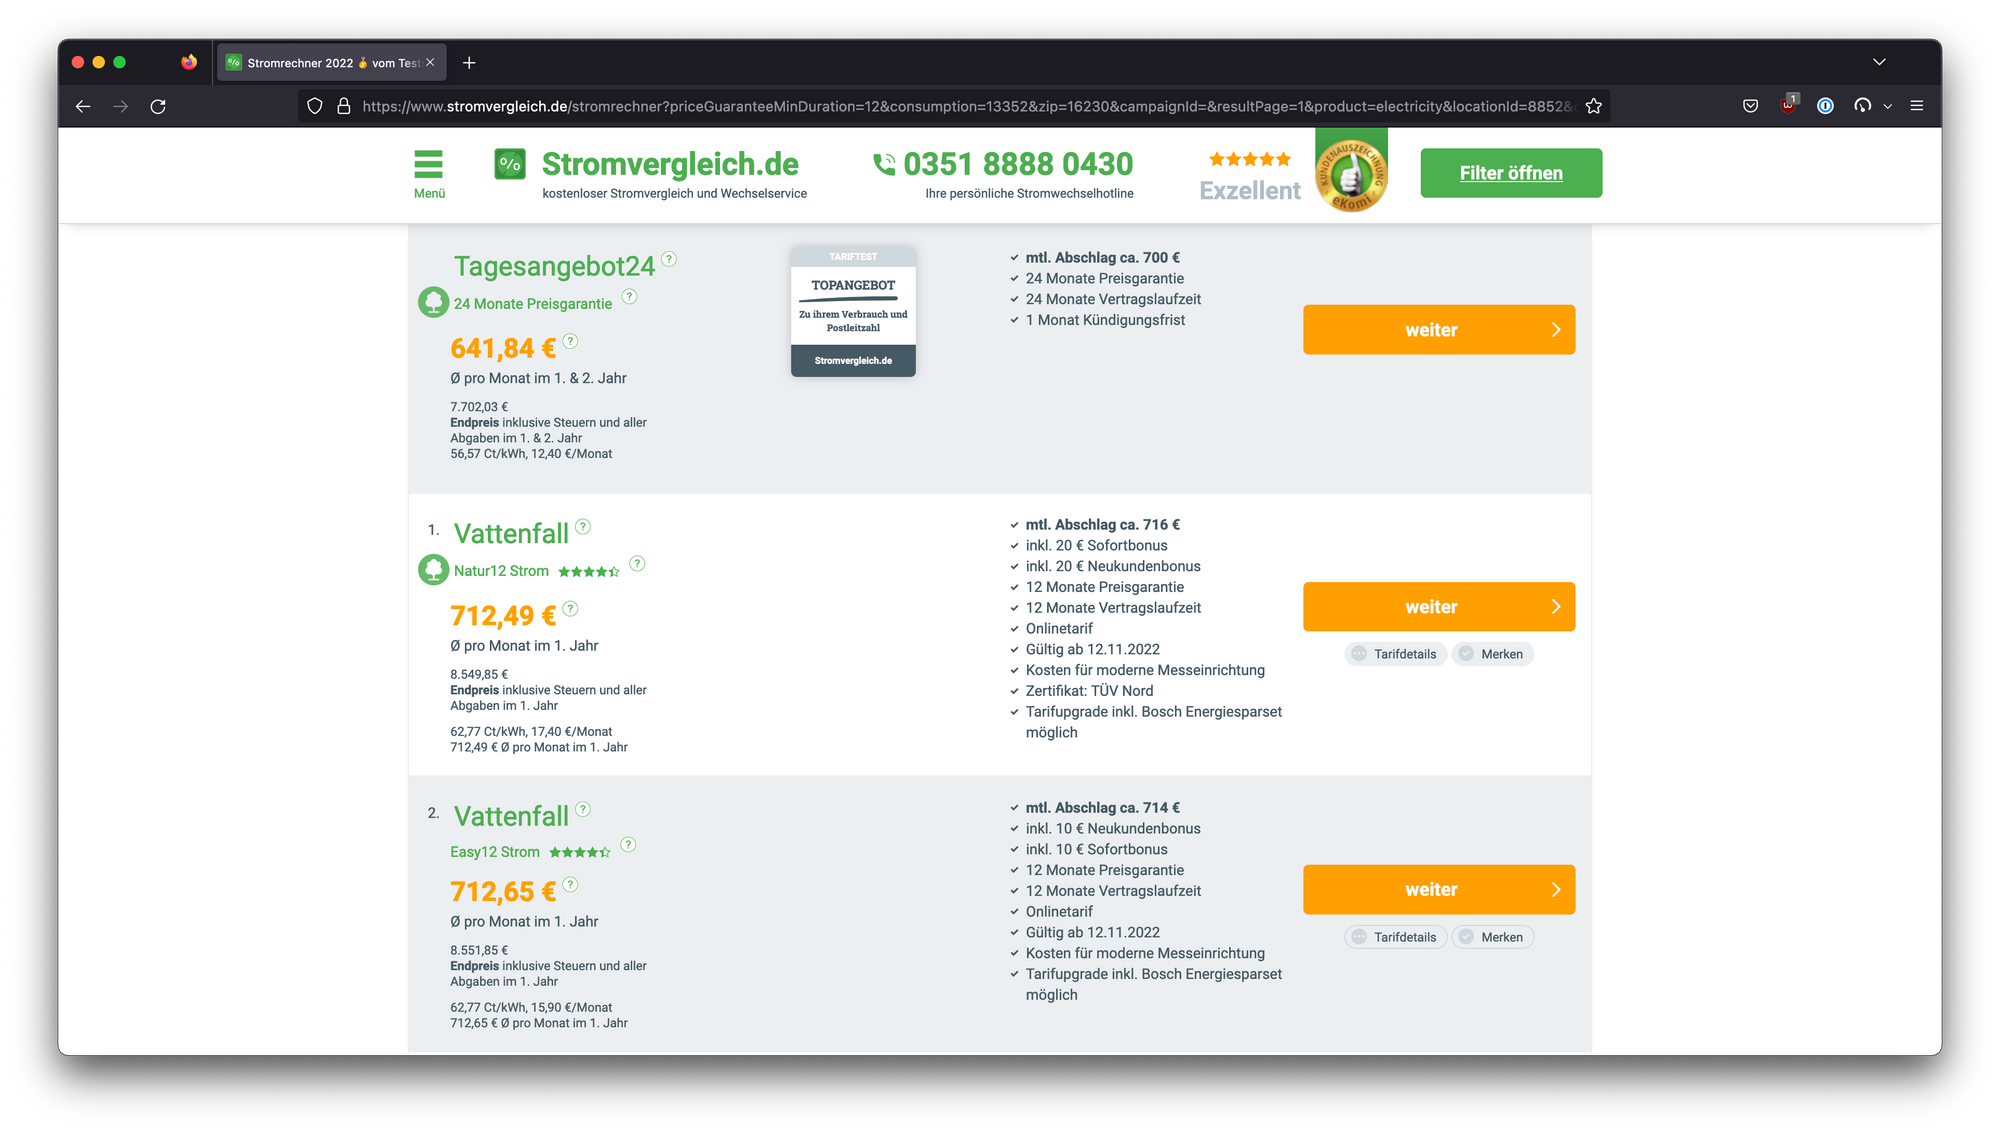Open help icon next to Tagesangebot24 title
This screenshot has width=2000, height=1132.
(x=669, y=259)
